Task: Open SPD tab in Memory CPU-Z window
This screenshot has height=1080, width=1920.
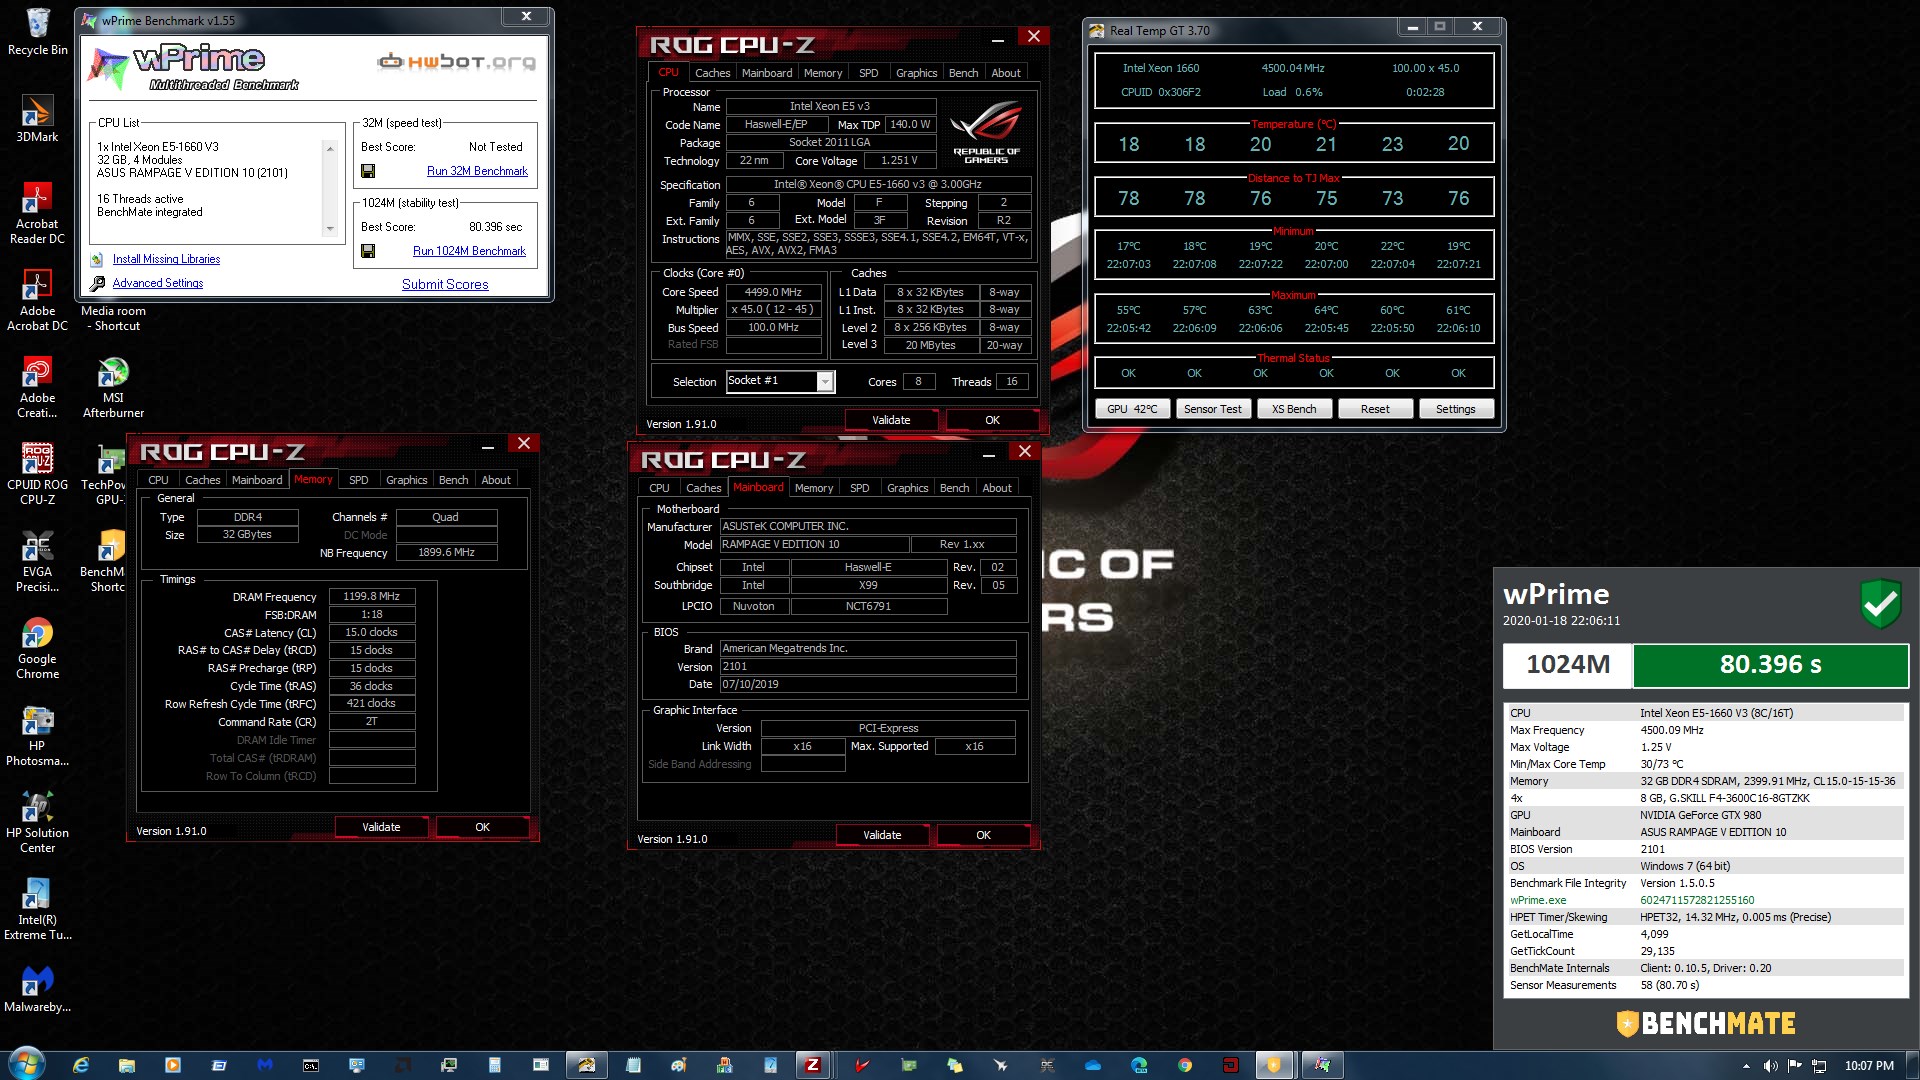Action: pyautogui.click(x=358, y=480)
